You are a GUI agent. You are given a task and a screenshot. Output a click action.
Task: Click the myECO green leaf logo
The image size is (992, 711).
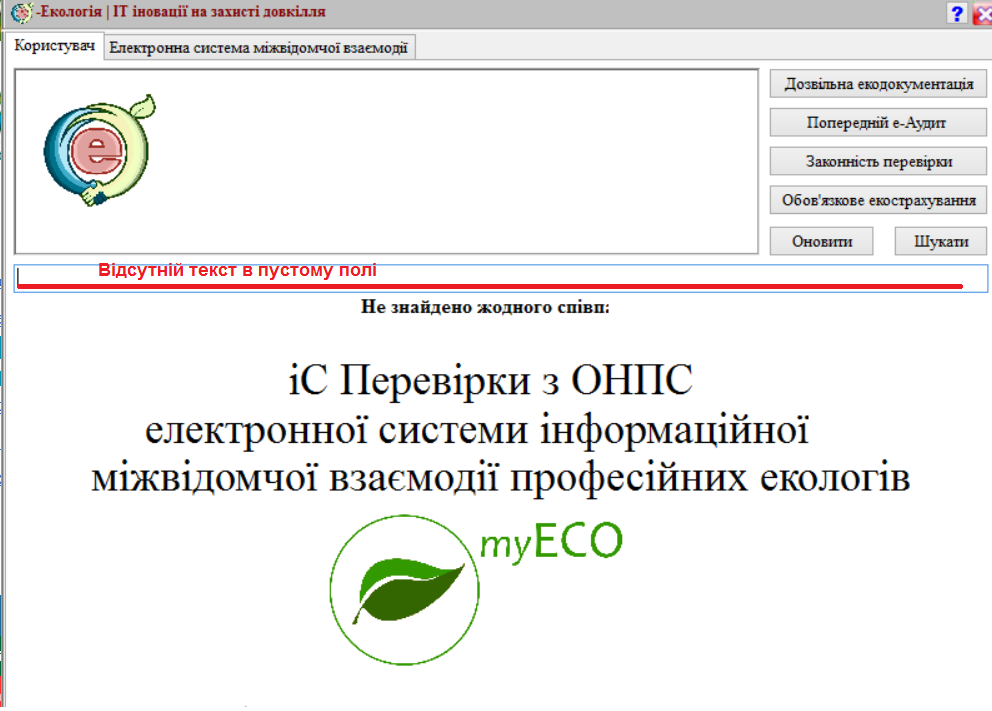point(476,590)
